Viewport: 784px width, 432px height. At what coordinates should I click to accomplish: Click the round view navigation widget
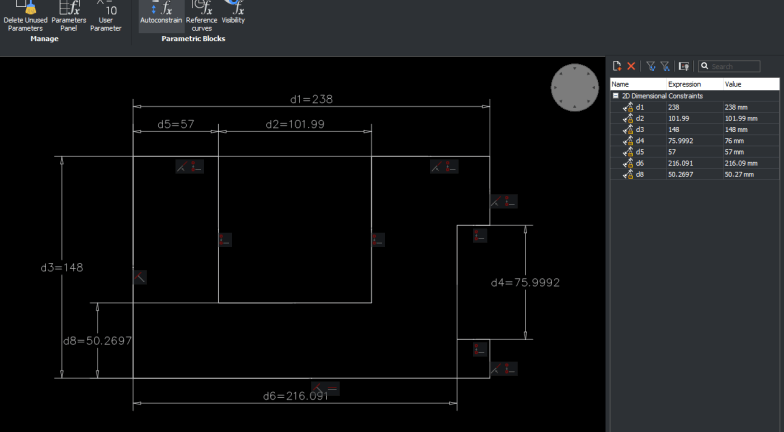[x=574, y=88]
